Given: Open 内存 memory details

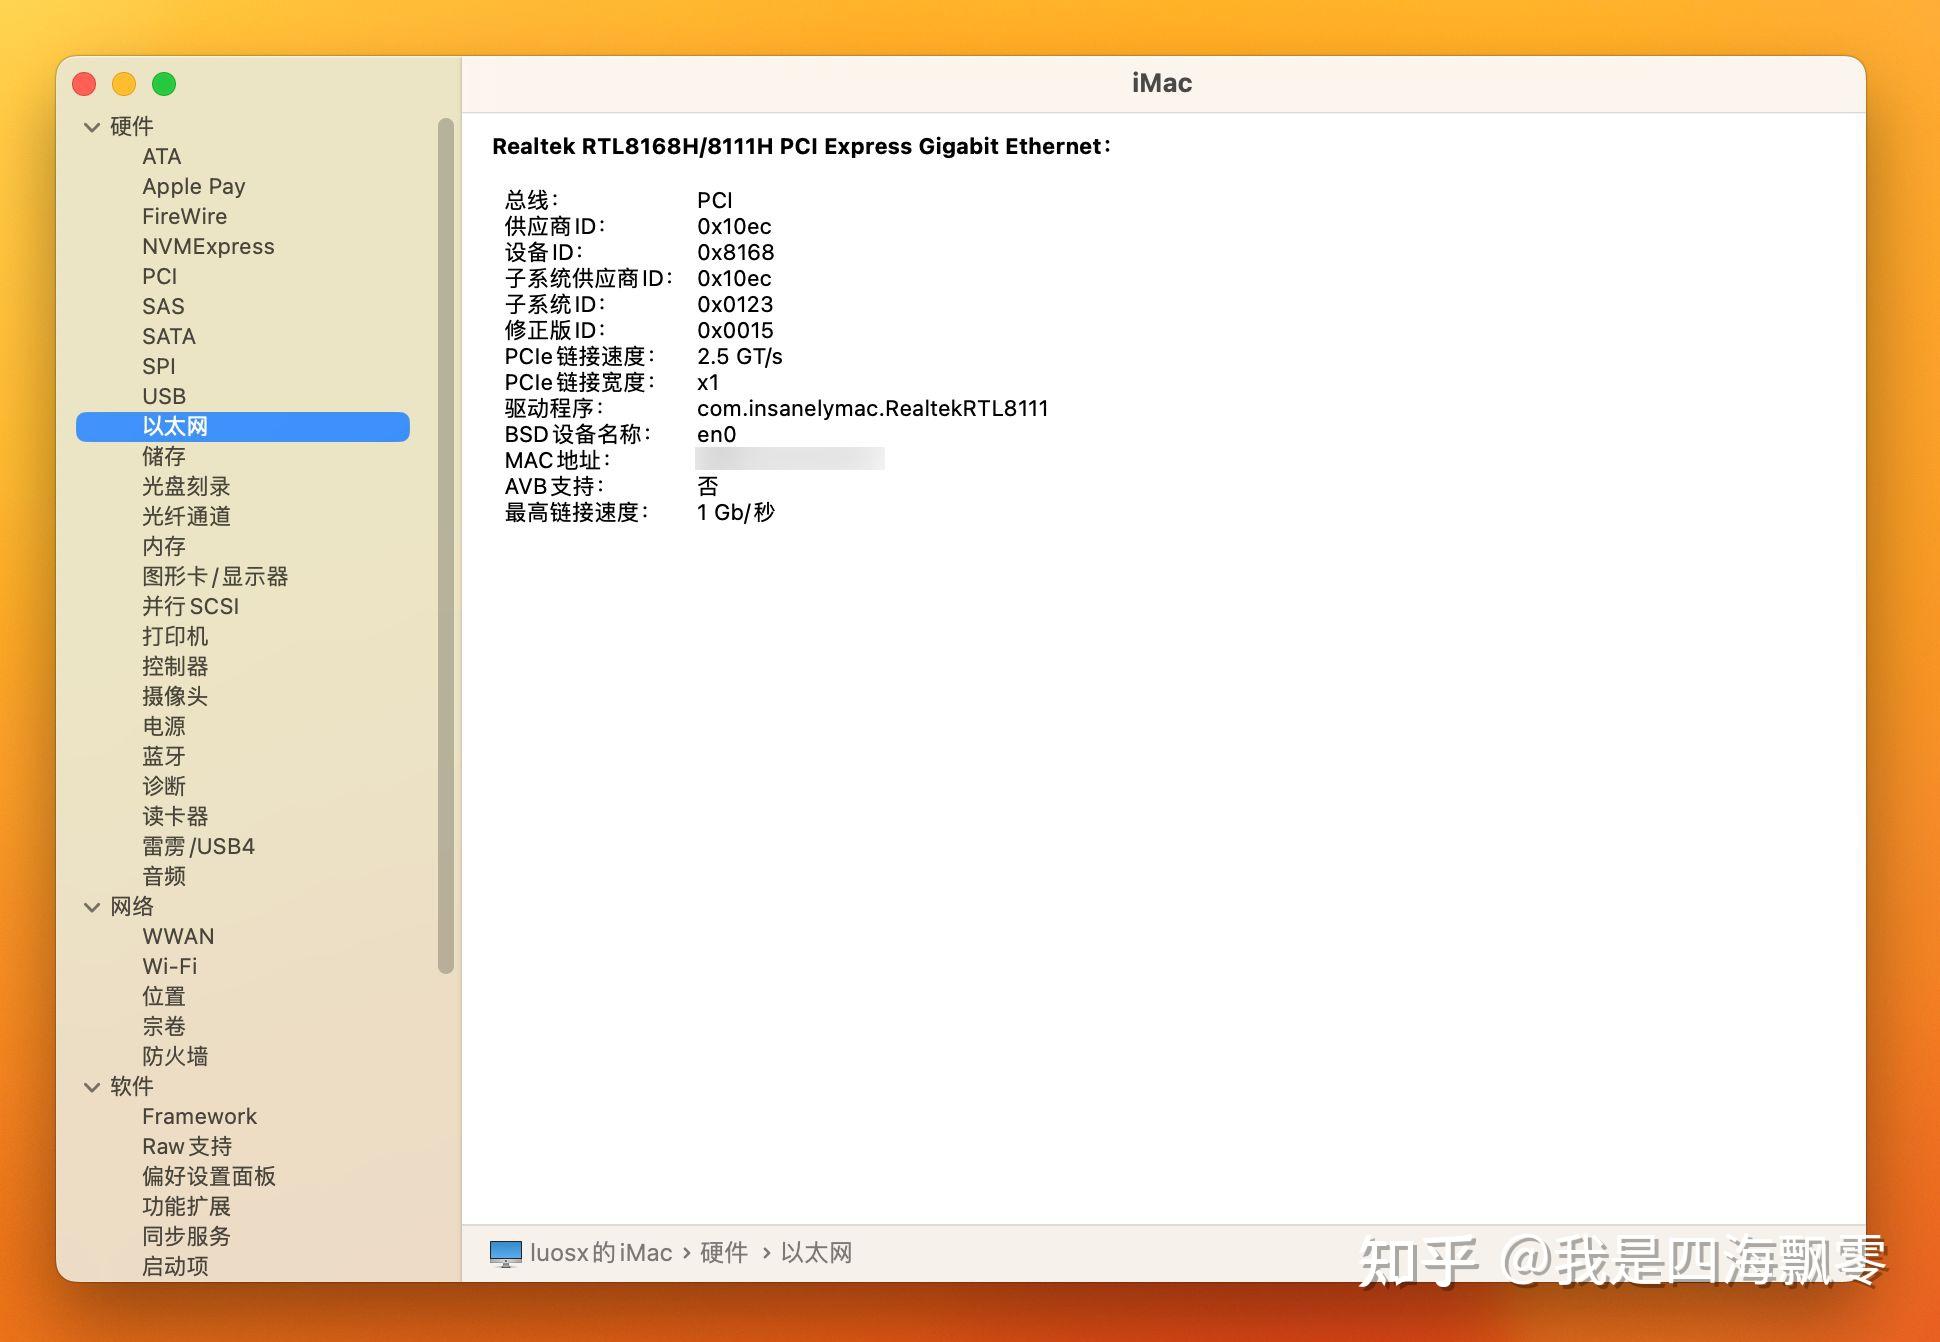Looking at the screenshot, I should click(x=163, y=546).
